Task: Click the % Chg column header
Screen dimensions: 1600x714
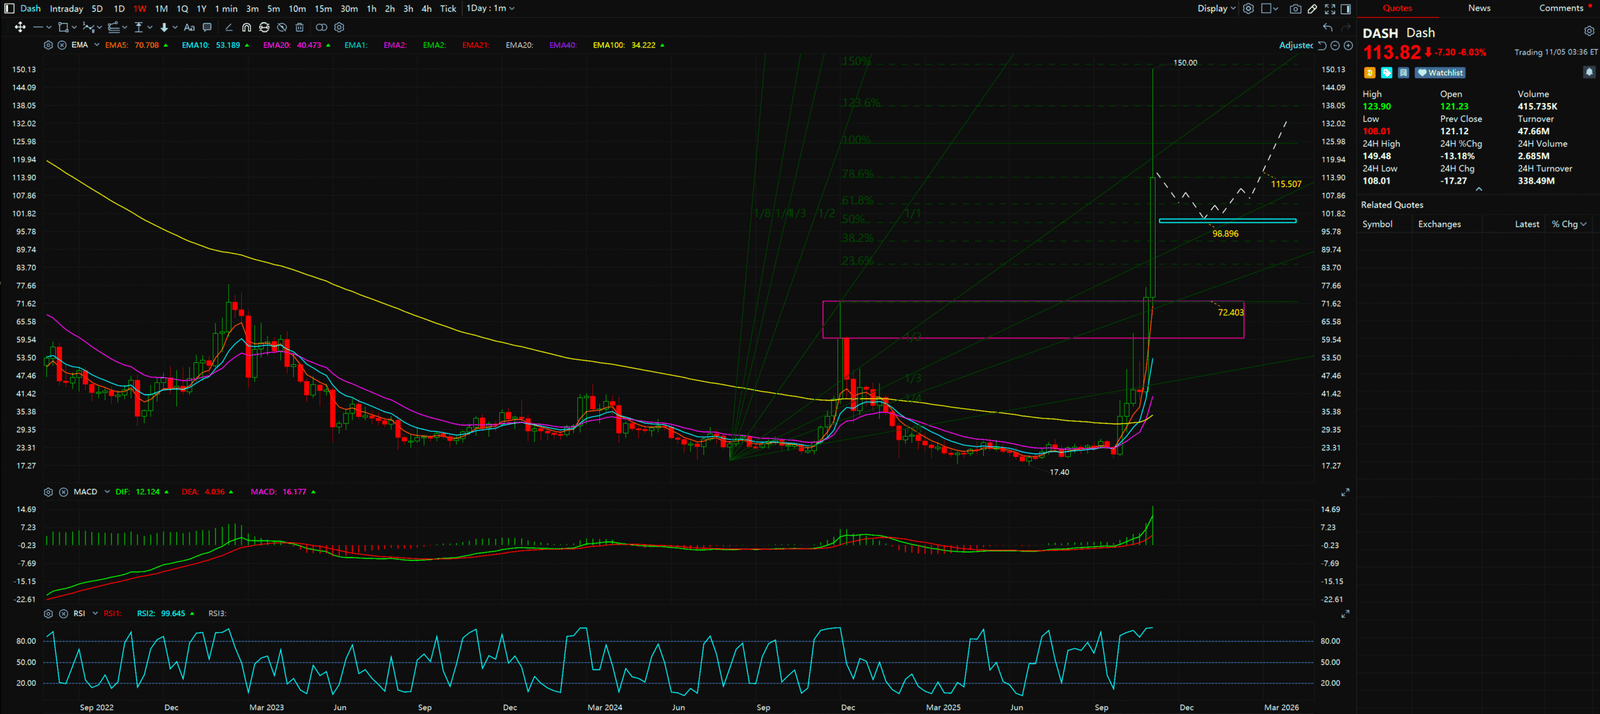Action: point(1568,224)
